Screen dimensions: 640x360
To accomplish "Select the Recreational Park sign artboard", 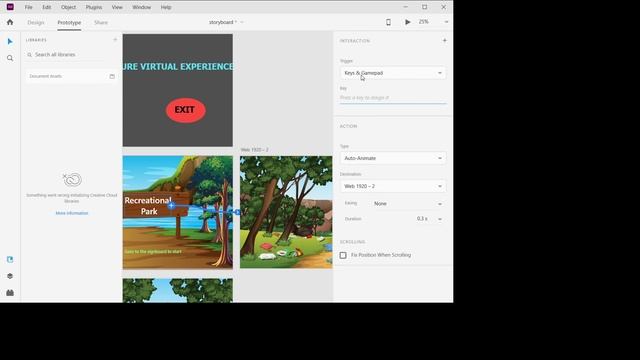I will [178, 212].
